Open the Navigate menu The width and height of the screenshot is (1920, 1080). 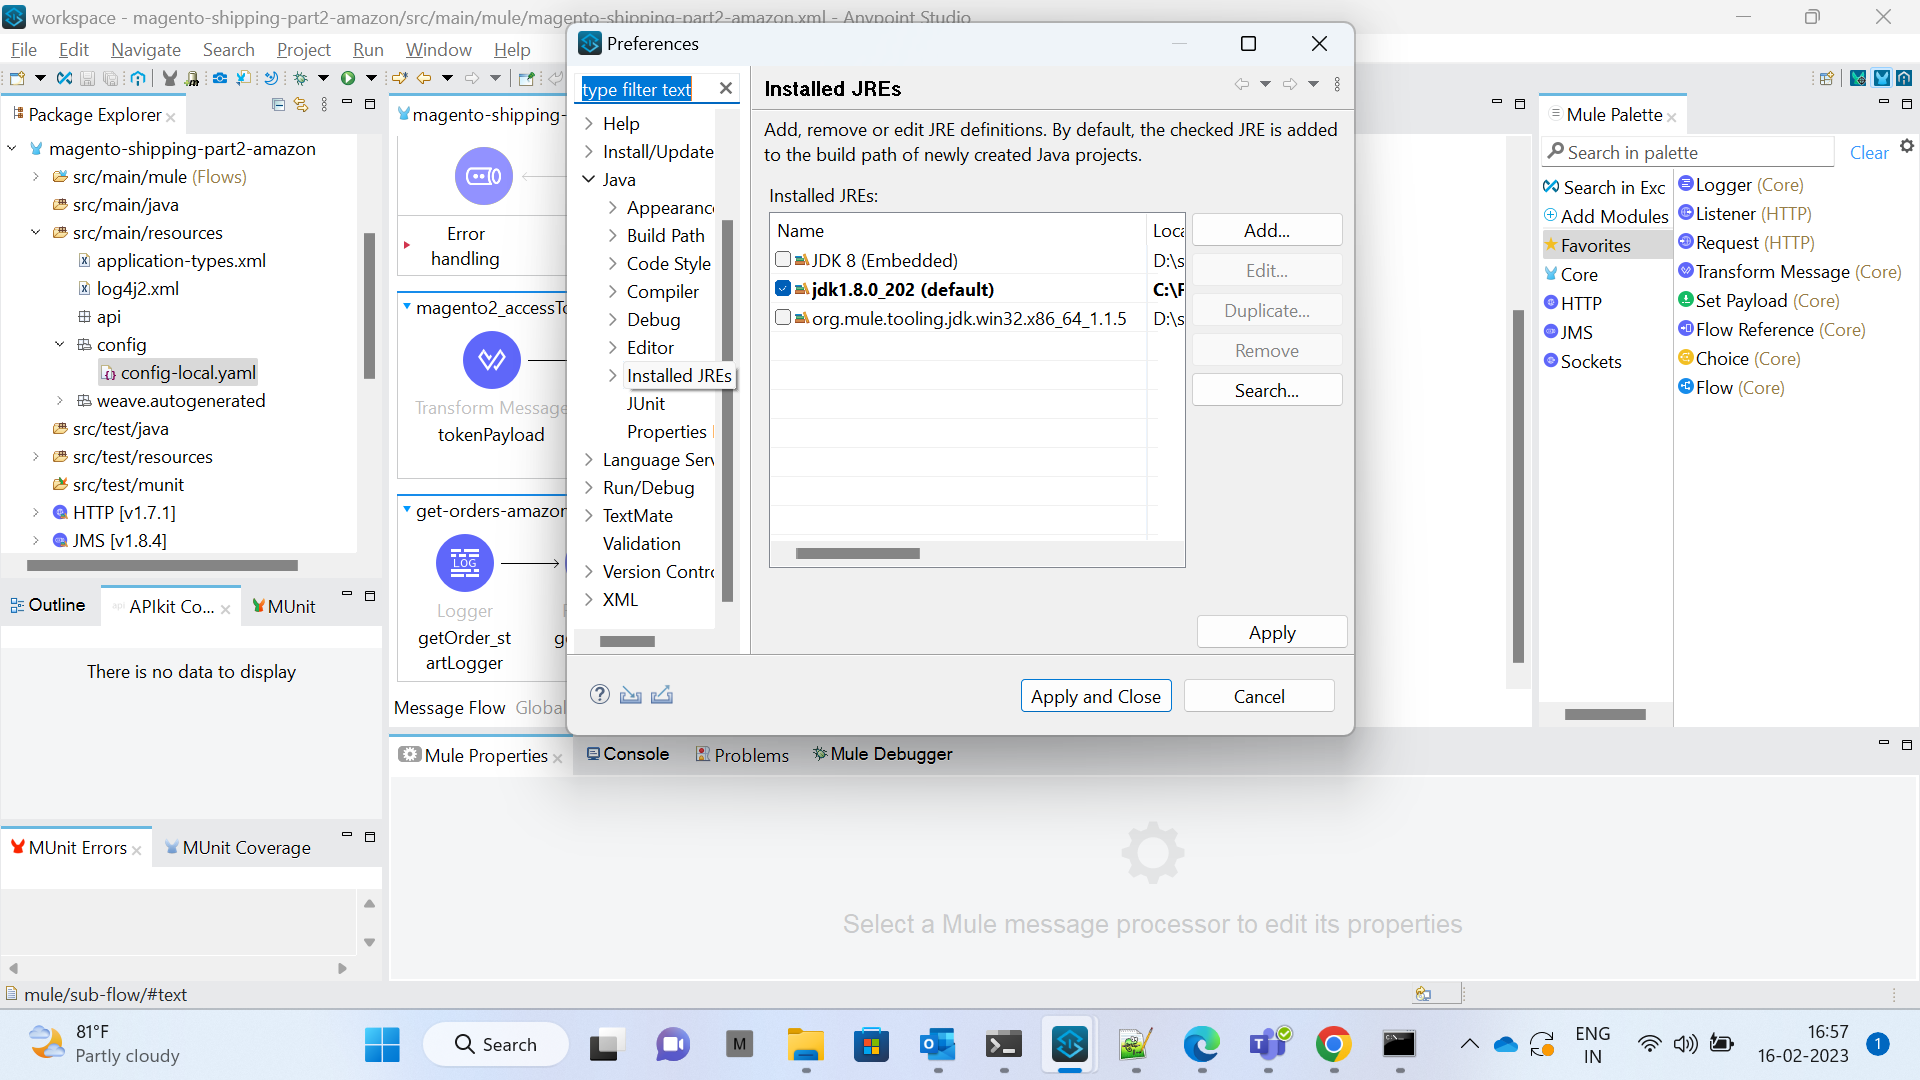(146, 49)
